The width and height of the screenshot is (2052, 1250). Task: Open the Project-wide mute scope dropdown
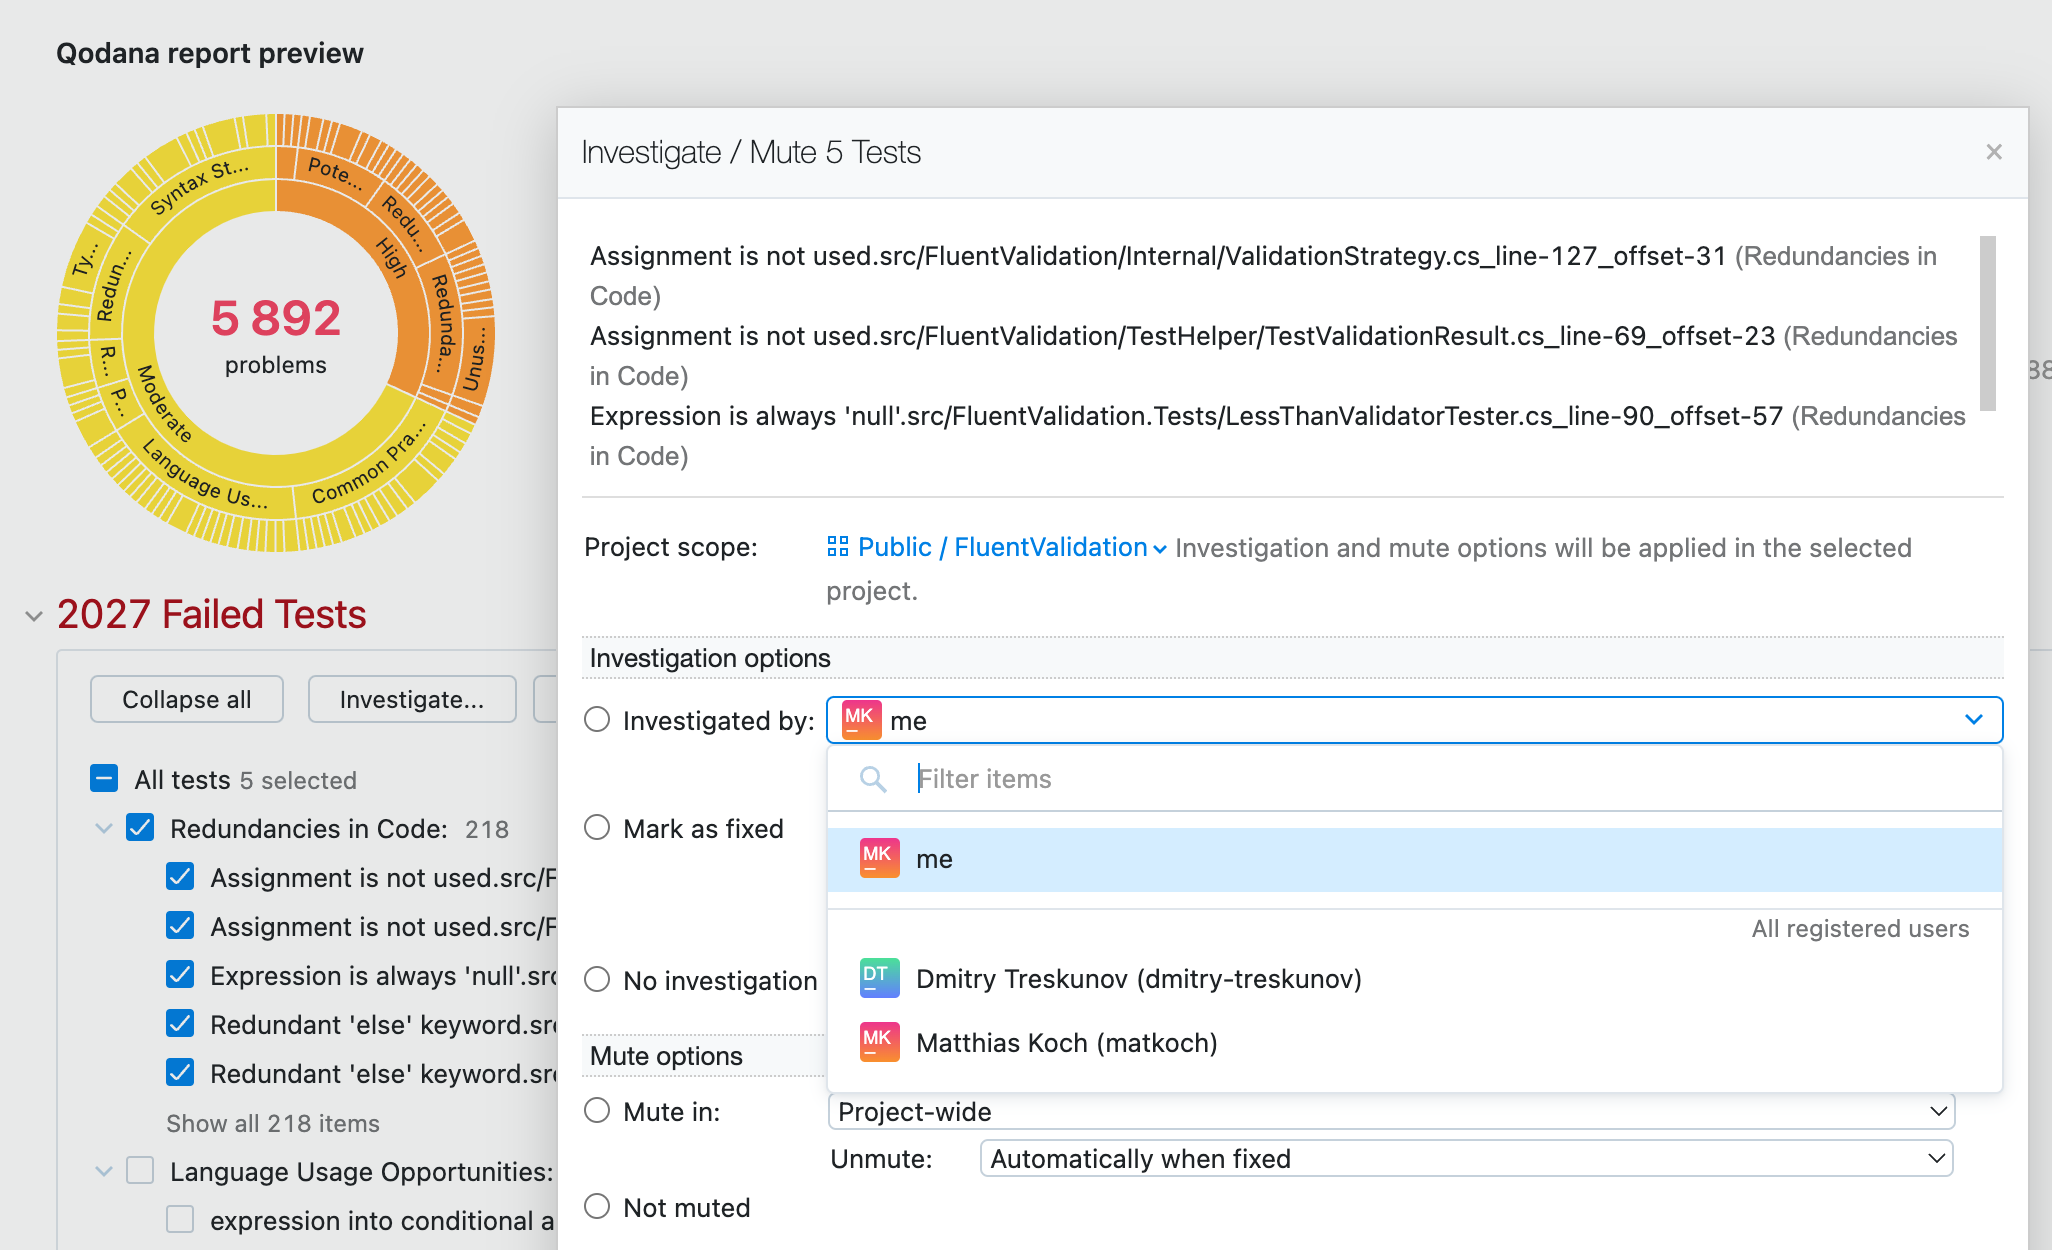[1391, 1112]
